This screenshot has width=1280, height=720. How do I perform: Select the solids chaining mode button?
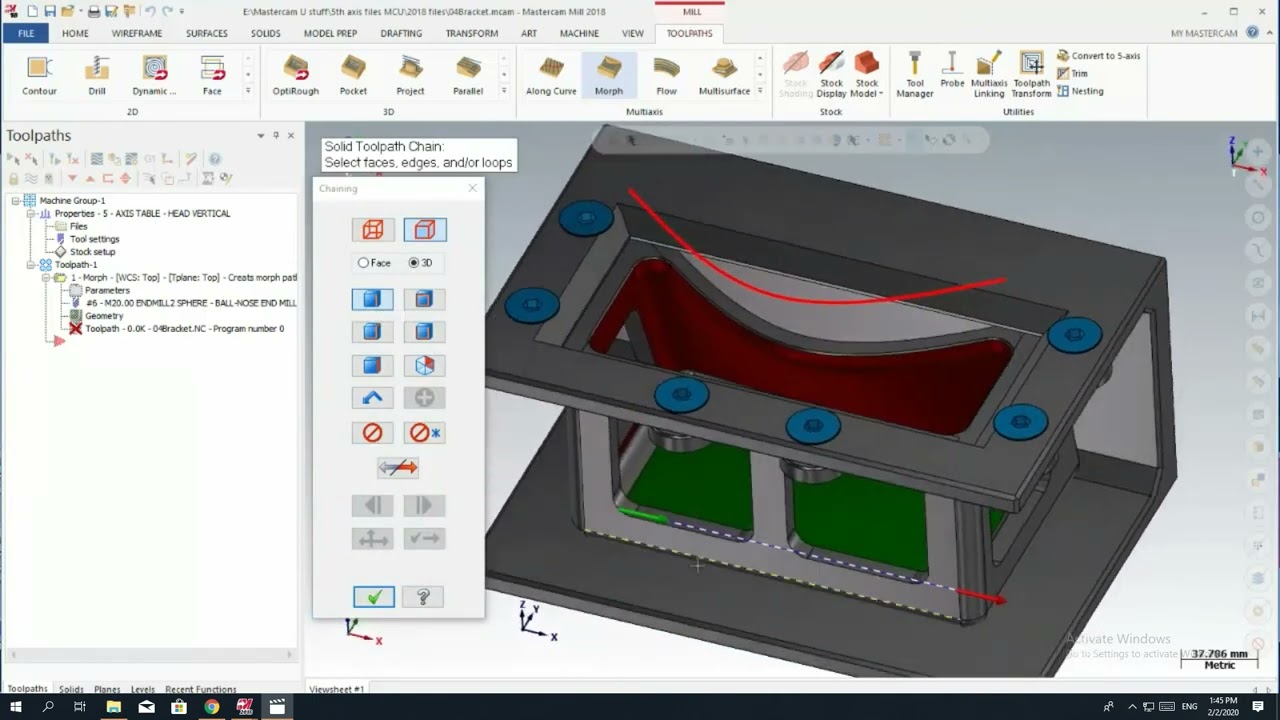(425, 230)
